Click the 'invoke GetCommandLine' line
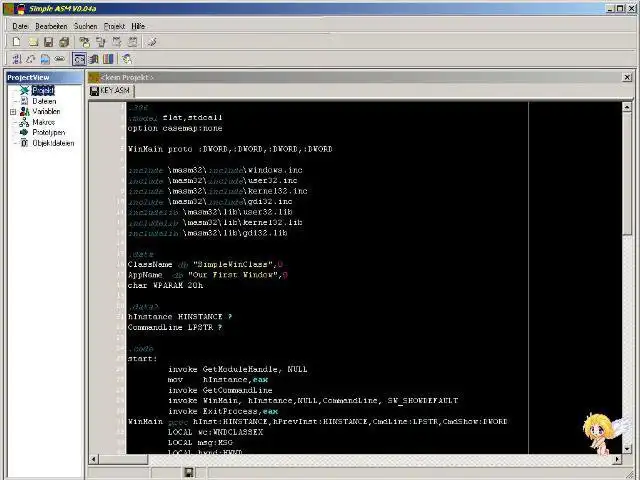640x480 pixels. coord(220,390)
